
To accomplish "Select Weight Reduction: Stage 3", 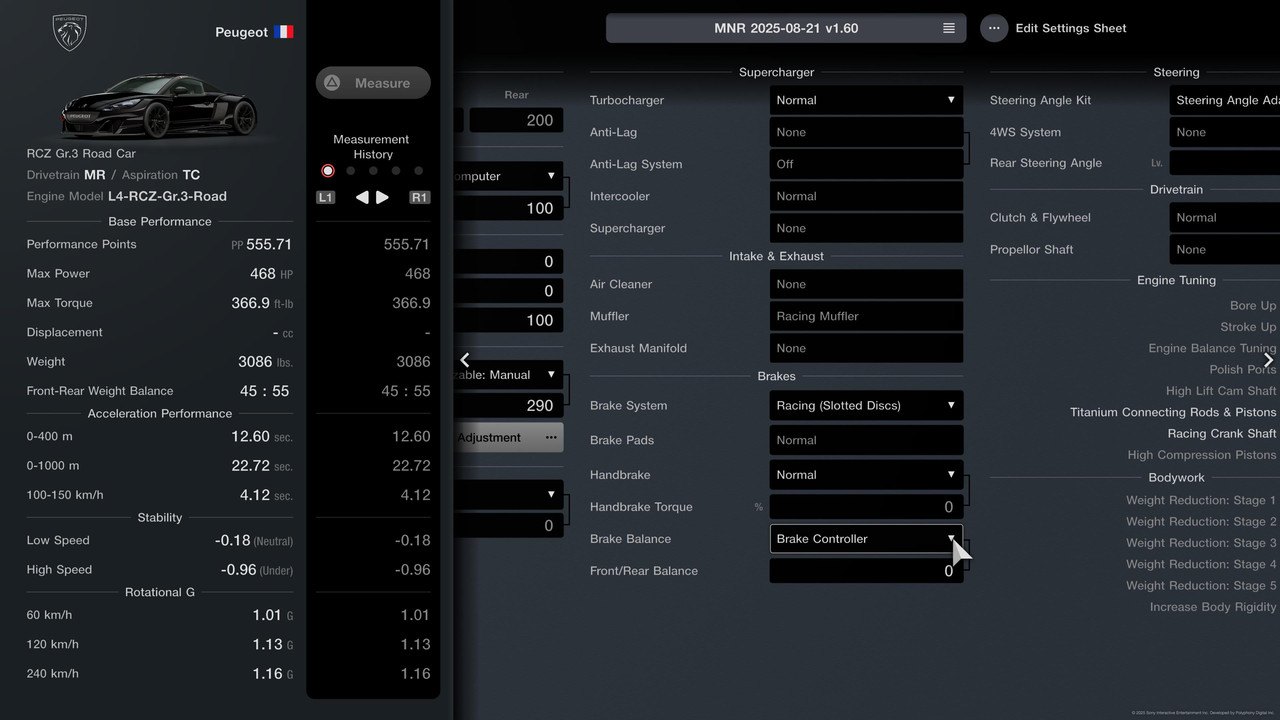I will pyautogui.click(x=1201, y=543).
